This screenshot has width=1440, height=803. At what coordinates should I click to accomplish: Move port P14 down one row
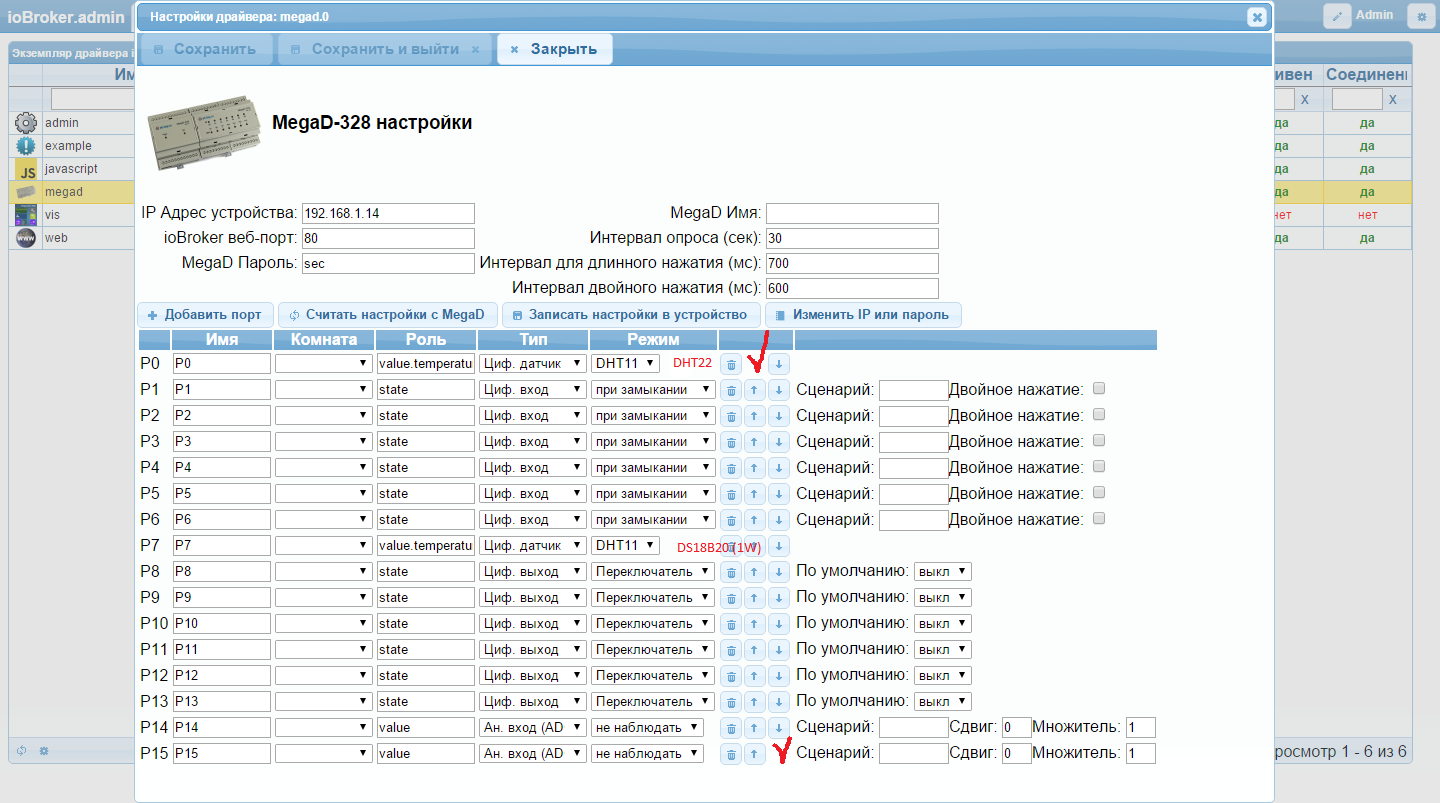(x=779, y=727)
